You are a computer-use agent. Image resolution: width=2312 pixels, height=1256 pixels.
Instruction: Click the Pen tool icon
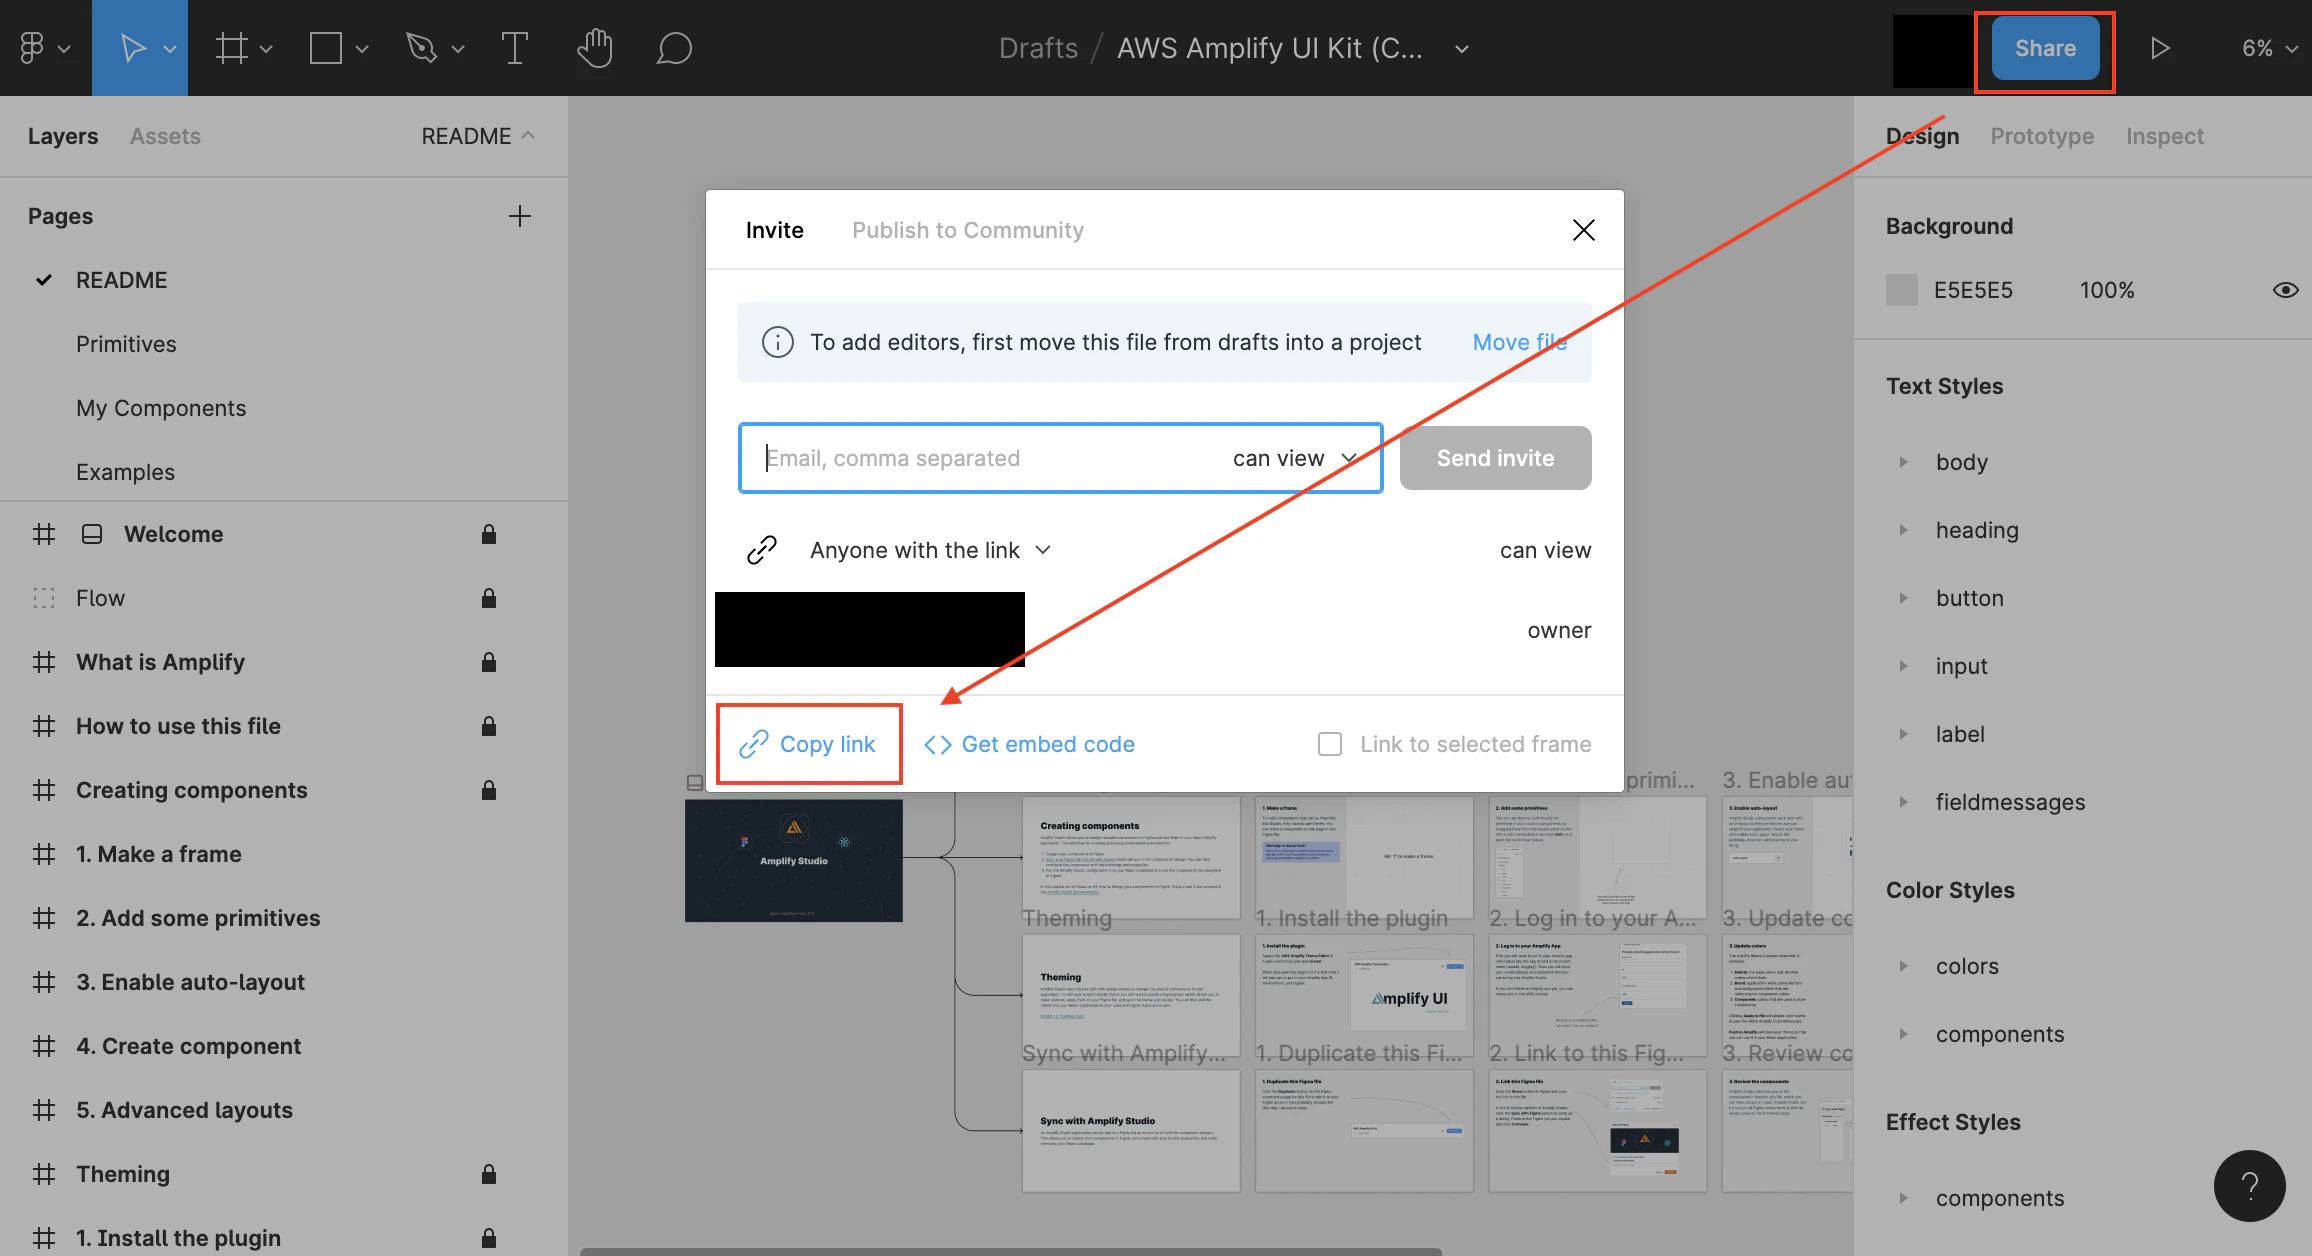point(422,48)
